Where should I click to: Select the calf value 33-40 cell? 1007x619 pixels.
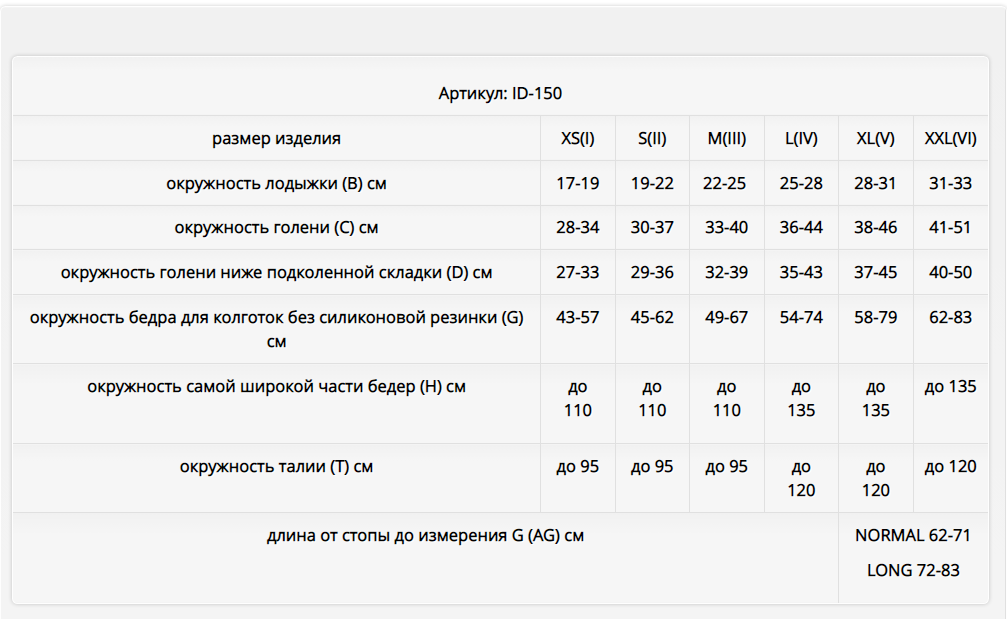[727, 228]
